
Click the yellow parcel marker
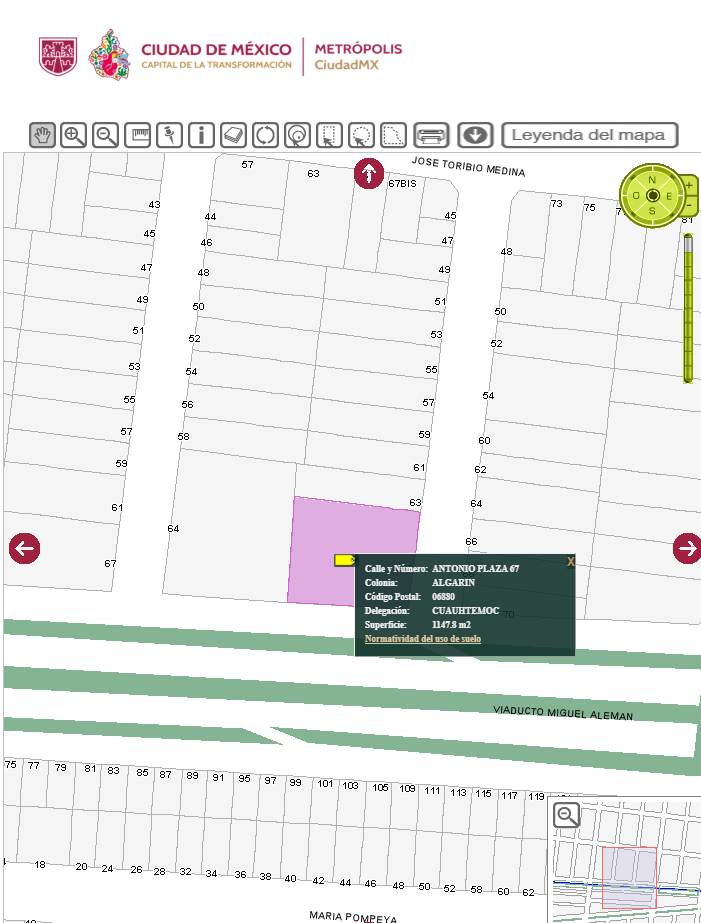click(345, 560)
